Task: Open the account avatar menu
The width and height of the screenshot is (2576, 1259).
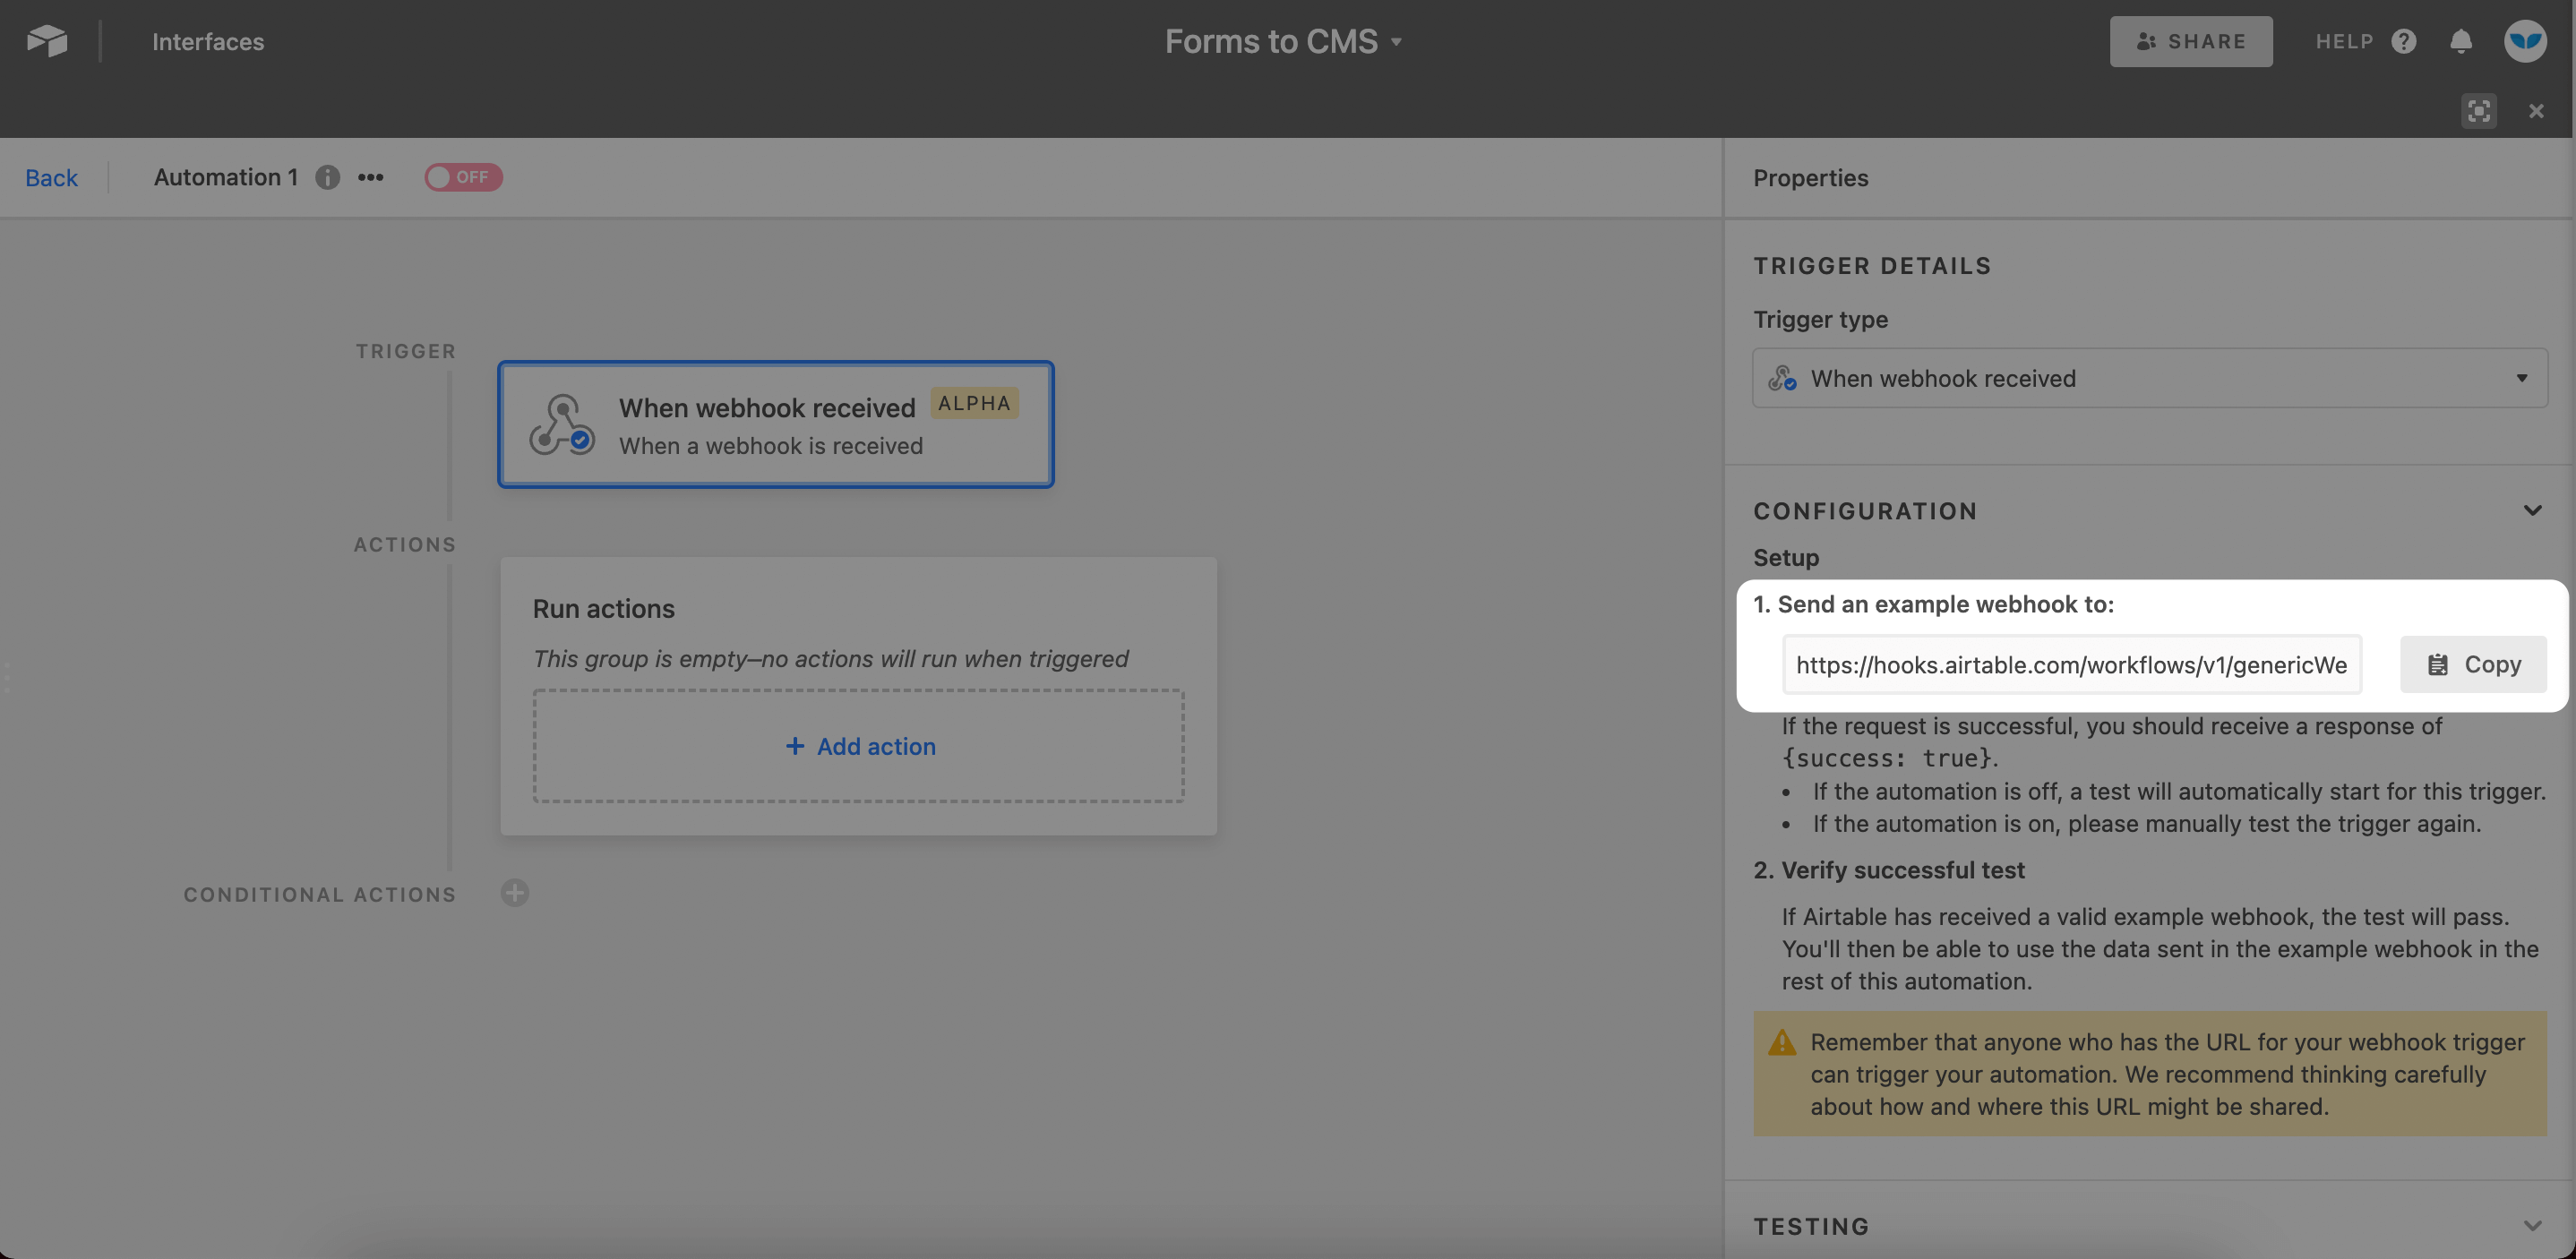Action: point(2525,41)
